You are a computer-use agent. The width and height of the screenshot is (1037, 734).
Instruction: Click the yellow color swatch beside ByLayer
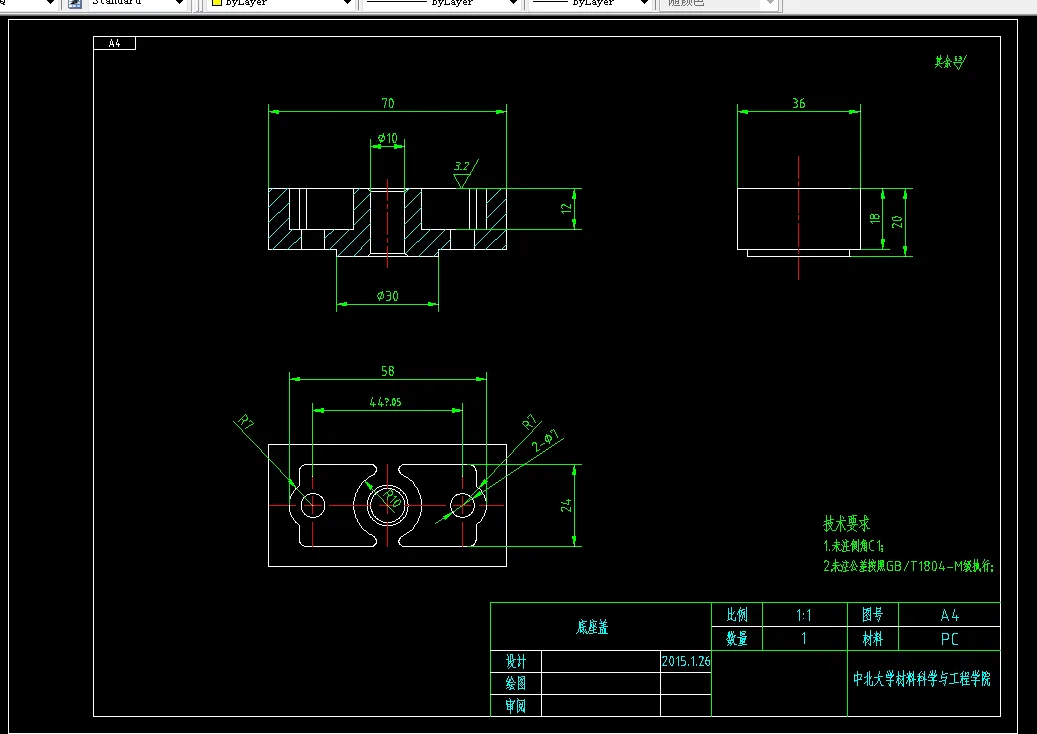216,3
